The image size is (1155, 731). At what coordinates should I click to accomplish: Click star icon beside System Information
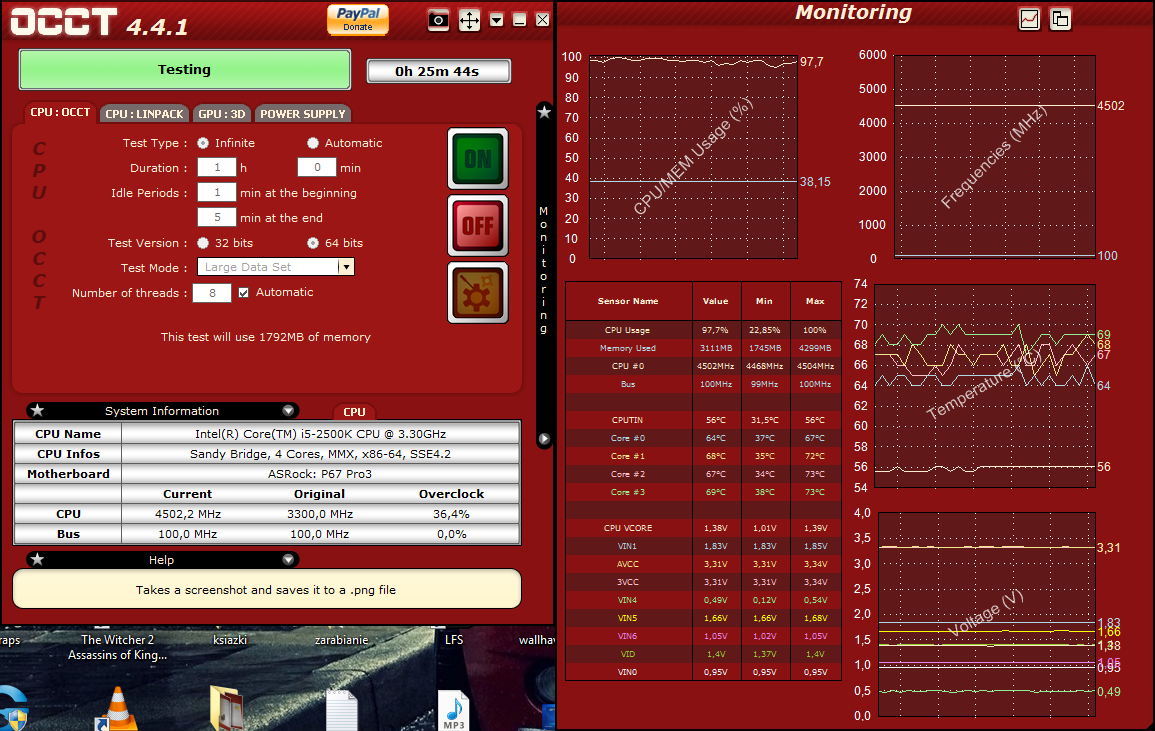click(x=38, y=410)
